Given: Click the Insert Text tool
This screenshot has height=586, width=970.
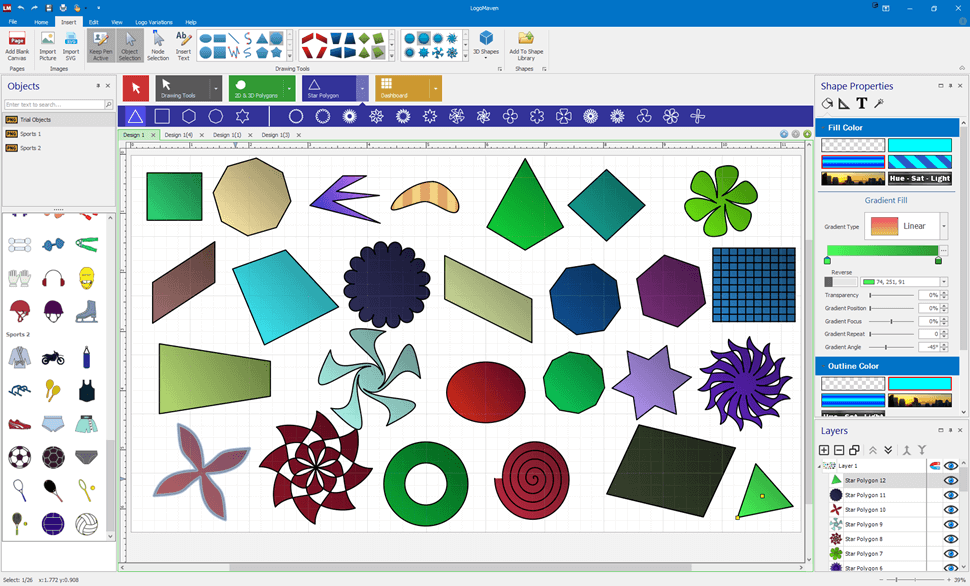Looking at the screenshot, I should [183, 44].
